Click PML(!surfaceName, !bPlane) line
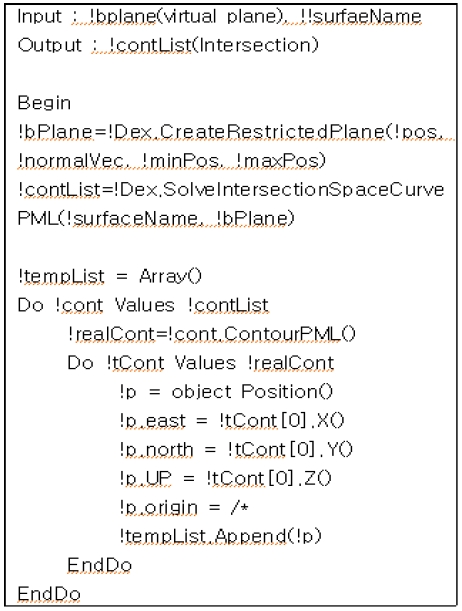The height and width of the screenshot is (611, 462). [x=156, y=219]
